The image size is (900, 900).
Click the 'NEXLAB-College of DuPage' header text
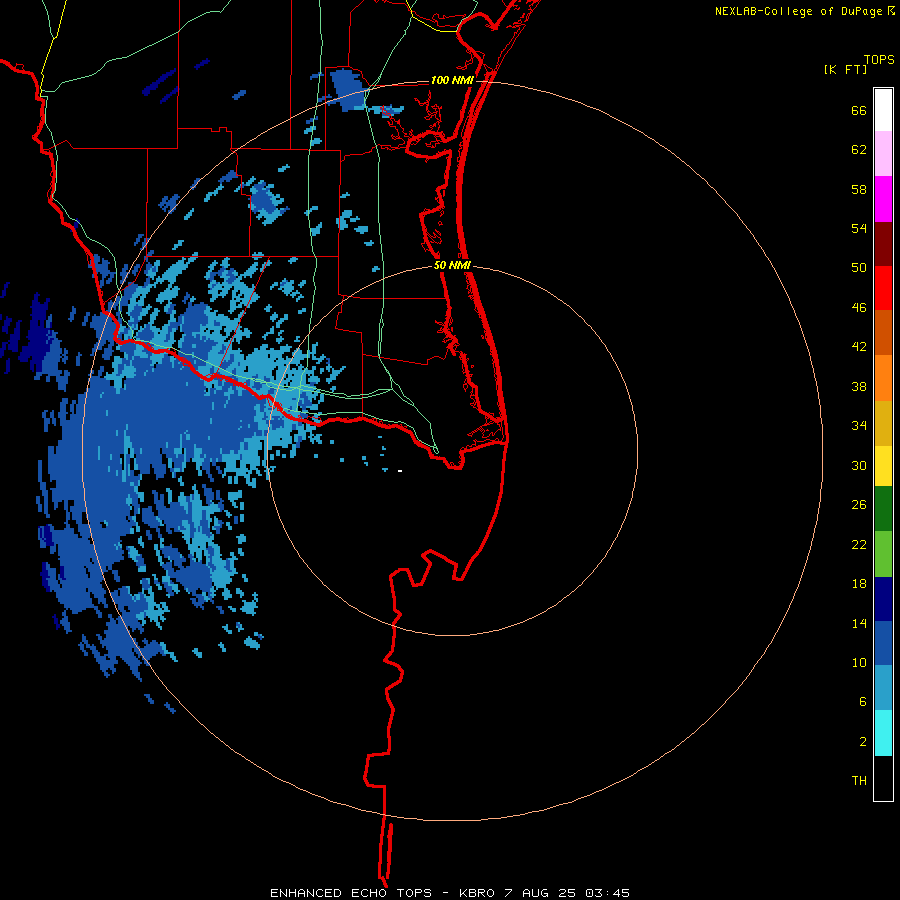(x=798, y=11)
